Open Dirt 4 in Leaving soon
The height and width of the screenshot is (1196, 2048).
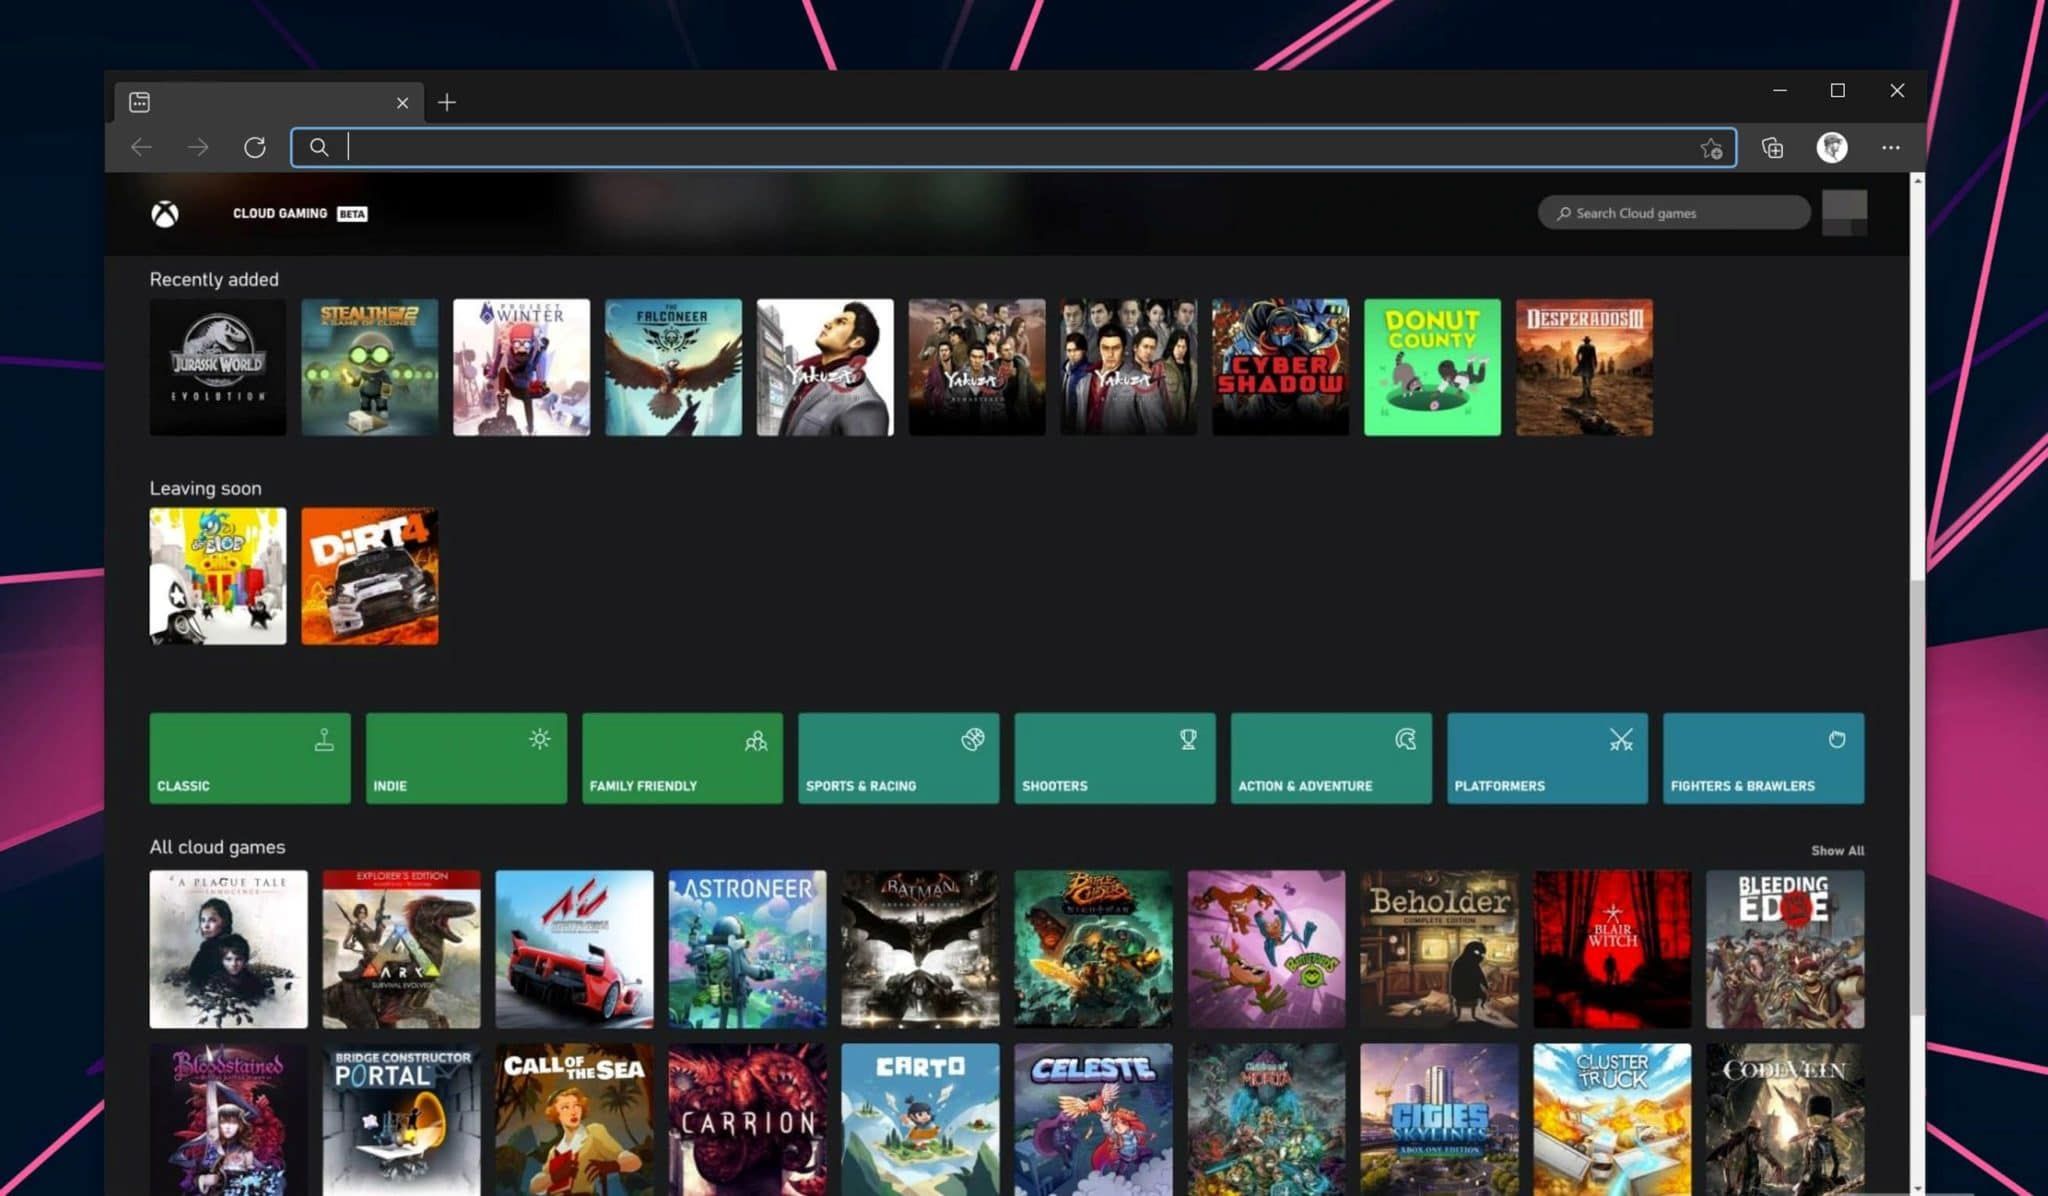point(370,576)
